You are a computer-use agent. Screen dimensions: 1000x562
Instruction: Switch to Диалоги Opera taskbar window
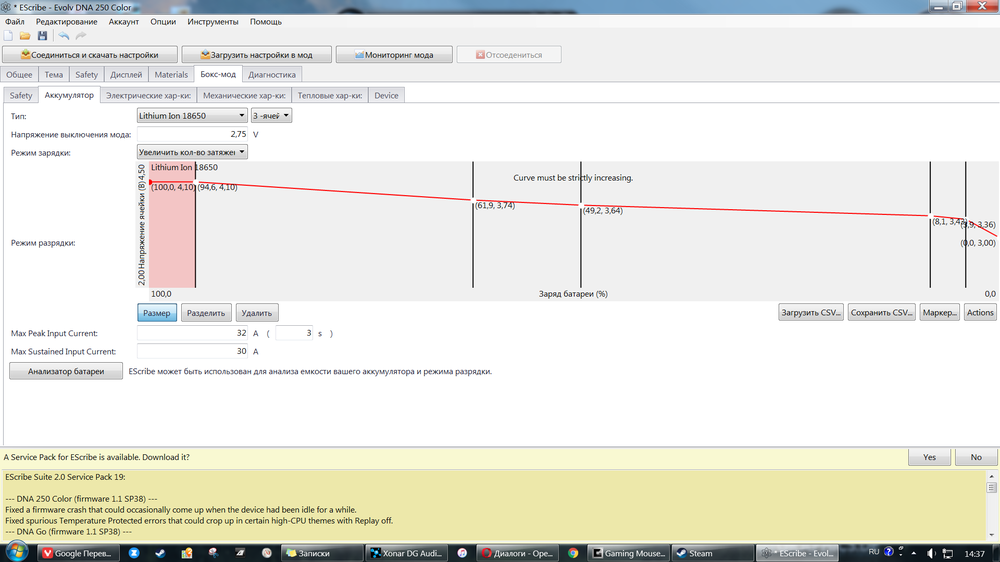coord(518,553)
